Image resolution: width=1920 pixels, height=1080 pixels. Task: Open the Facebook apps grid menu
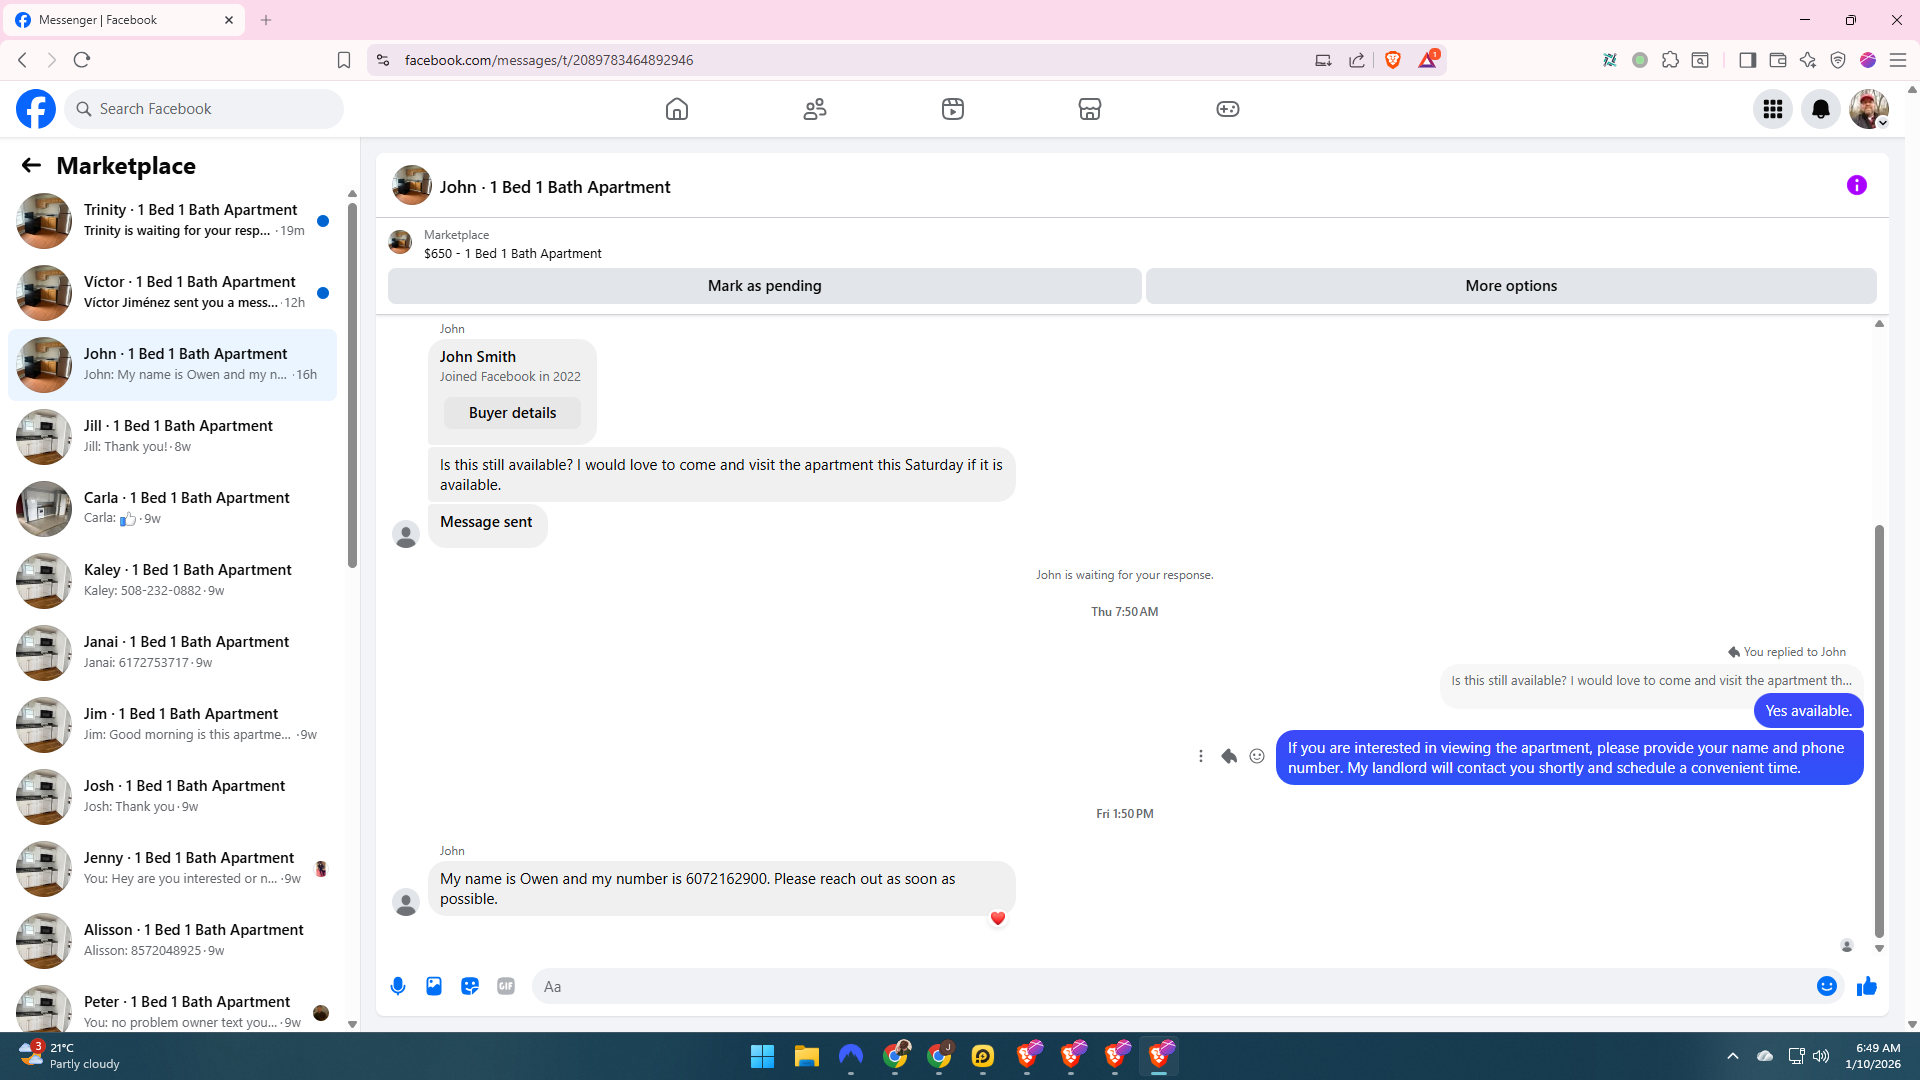[x=1772, y=109]
